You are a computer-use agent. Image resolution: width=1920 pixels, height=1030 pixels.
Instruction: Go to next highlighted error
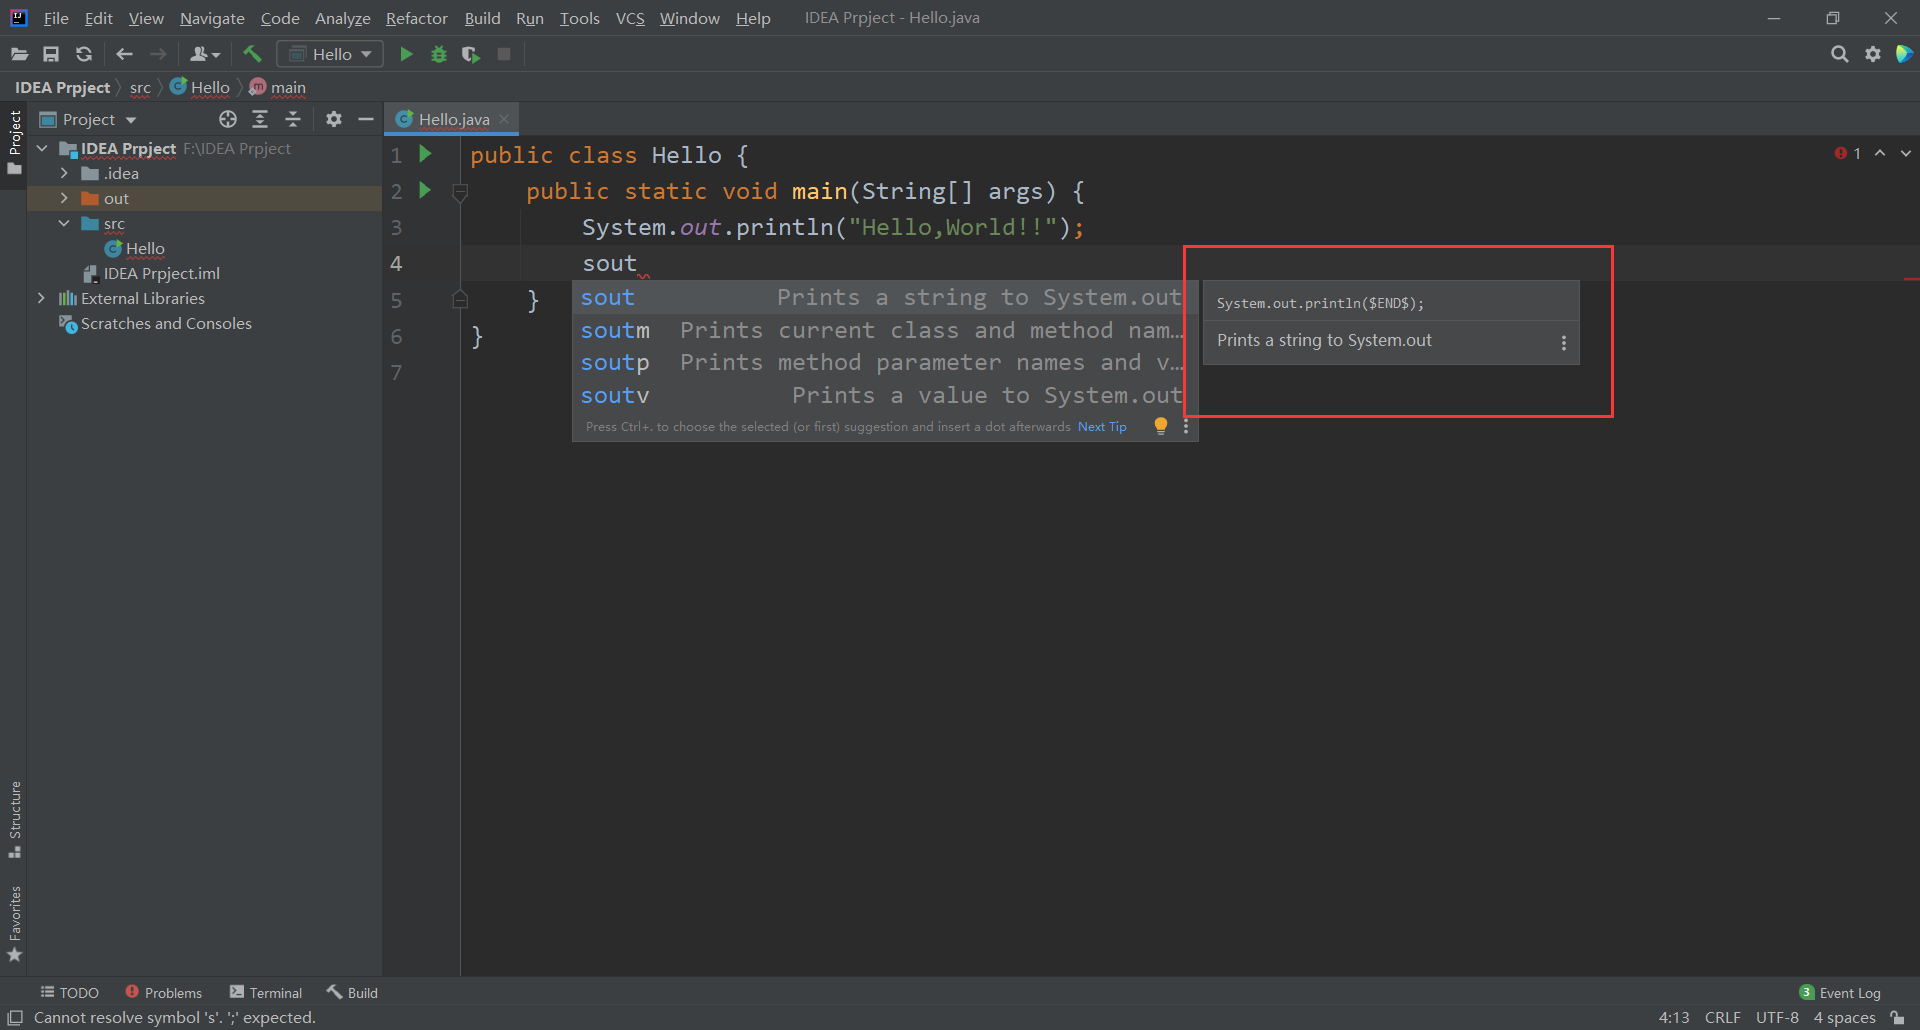coord(1906,153)
